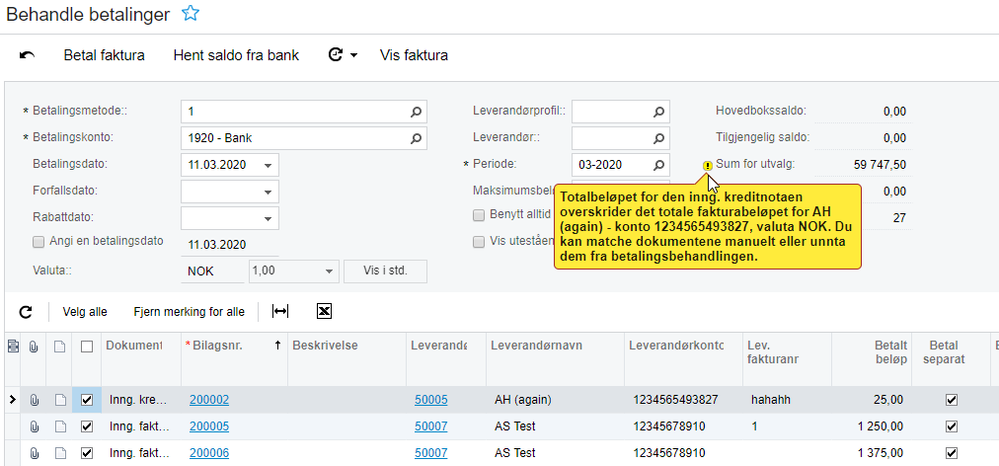The height and width of the screenshot is (466, 999).
Task: Open voucher link 200005
Action: point(209,426)
